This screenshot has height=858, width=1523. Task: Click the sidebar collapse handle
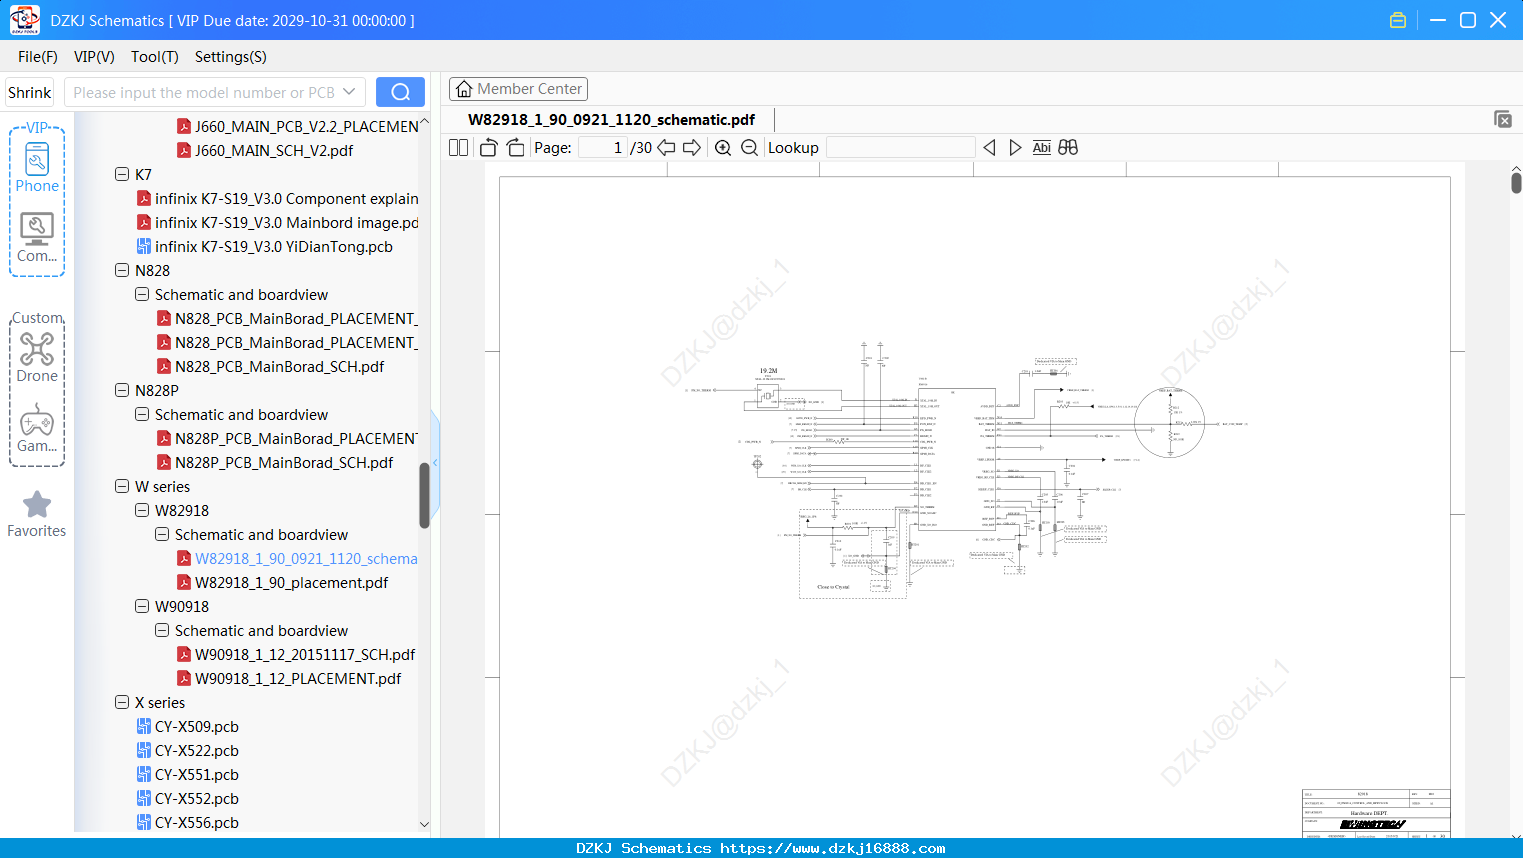tap(435, 462)
